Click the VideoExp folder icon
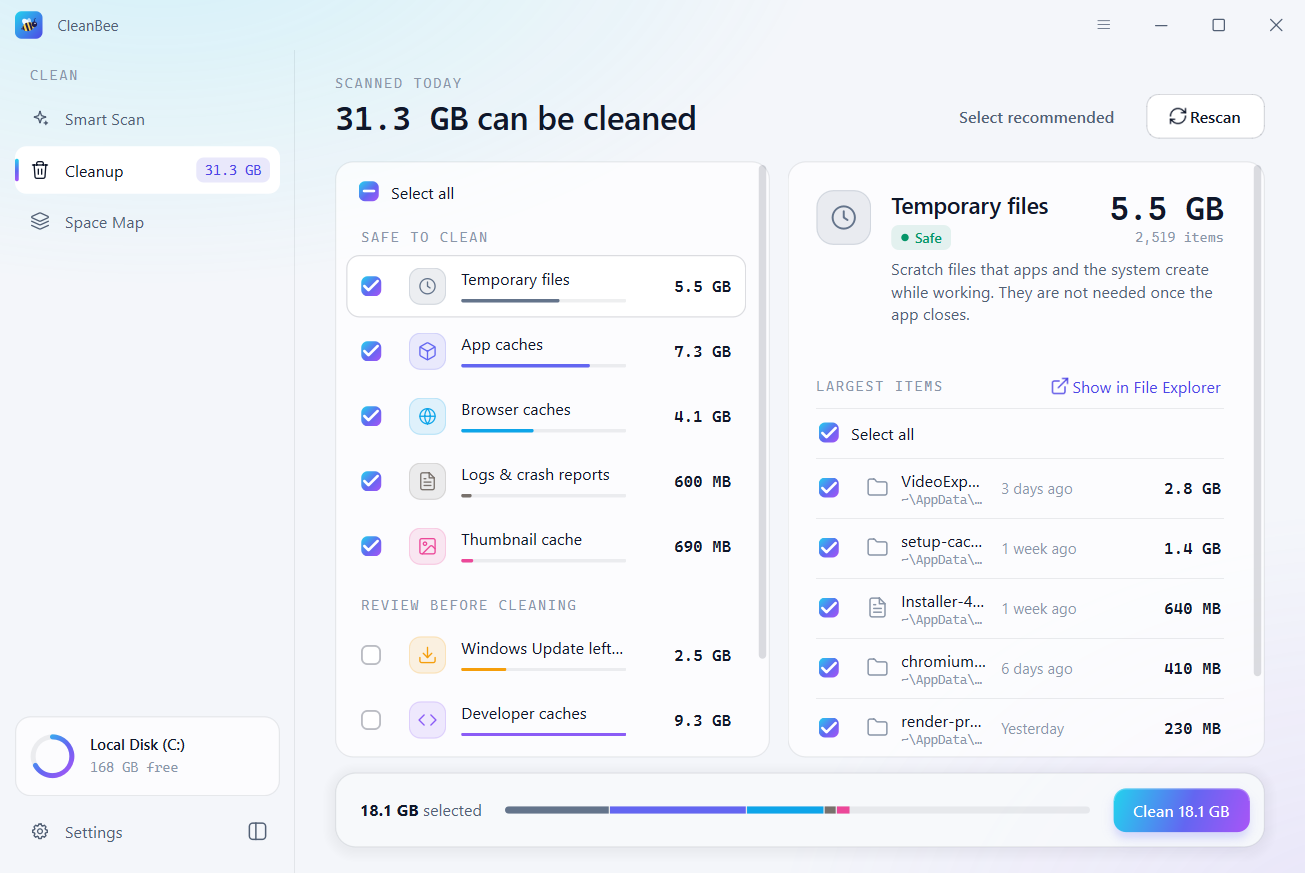The image size is (1305, 873). pyautogui.click(x=877, y=488)
